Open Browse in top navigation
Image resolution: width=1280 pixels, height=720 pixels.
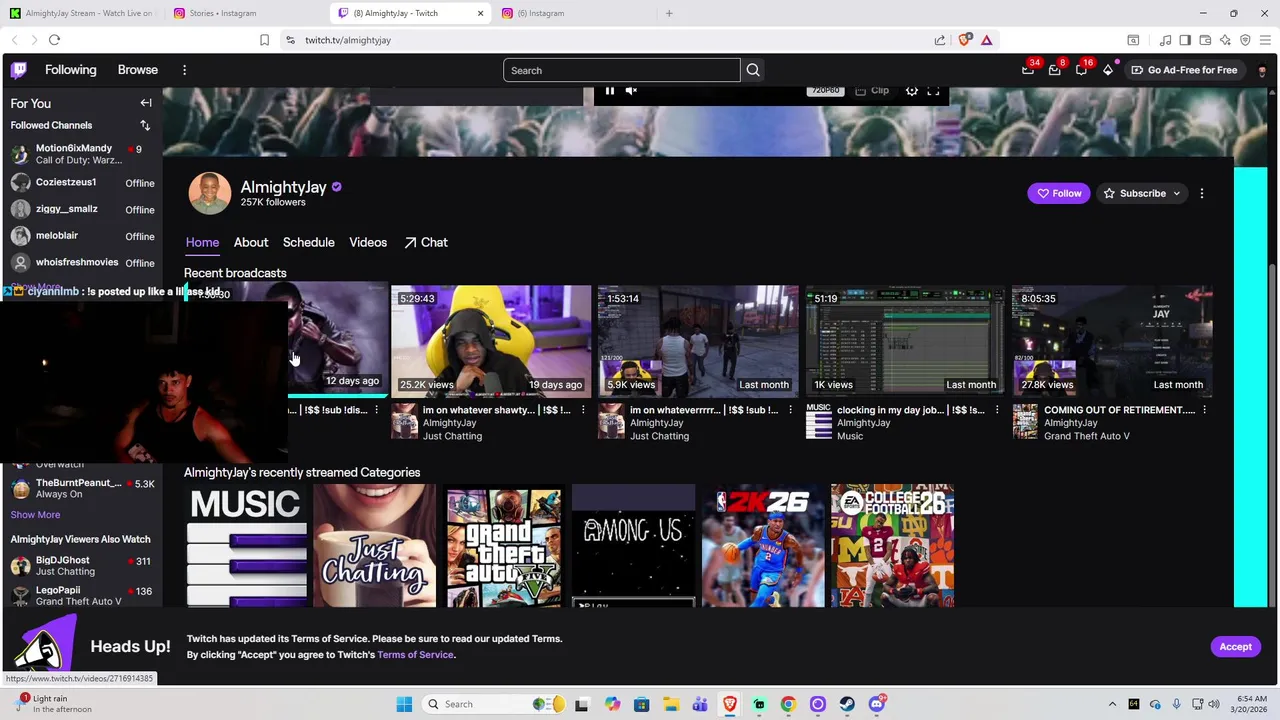click(138, 70)
